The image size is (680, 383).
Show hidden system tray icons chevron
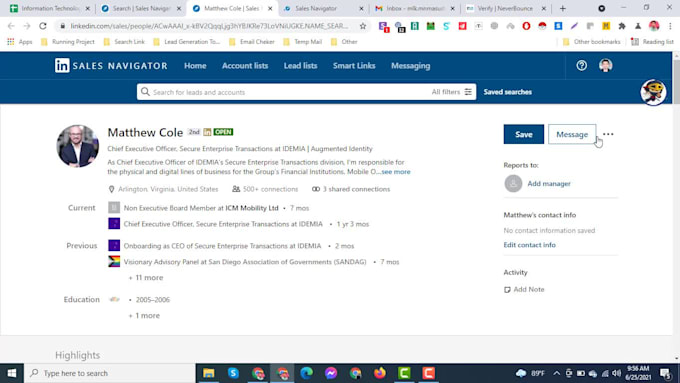pos(556,373)
